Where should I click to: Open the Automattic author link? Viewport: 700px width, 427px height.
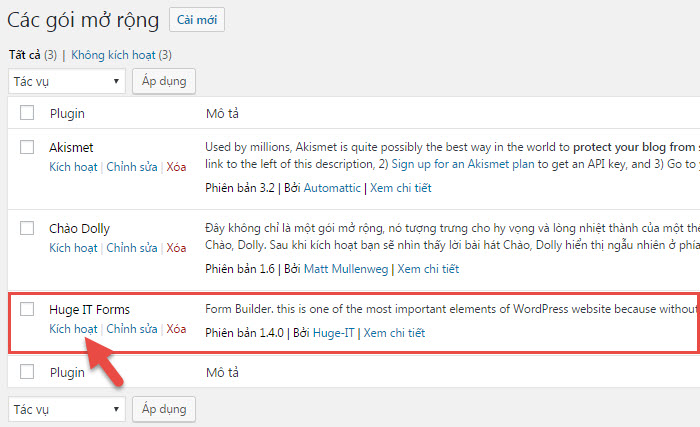pos(332,188)
